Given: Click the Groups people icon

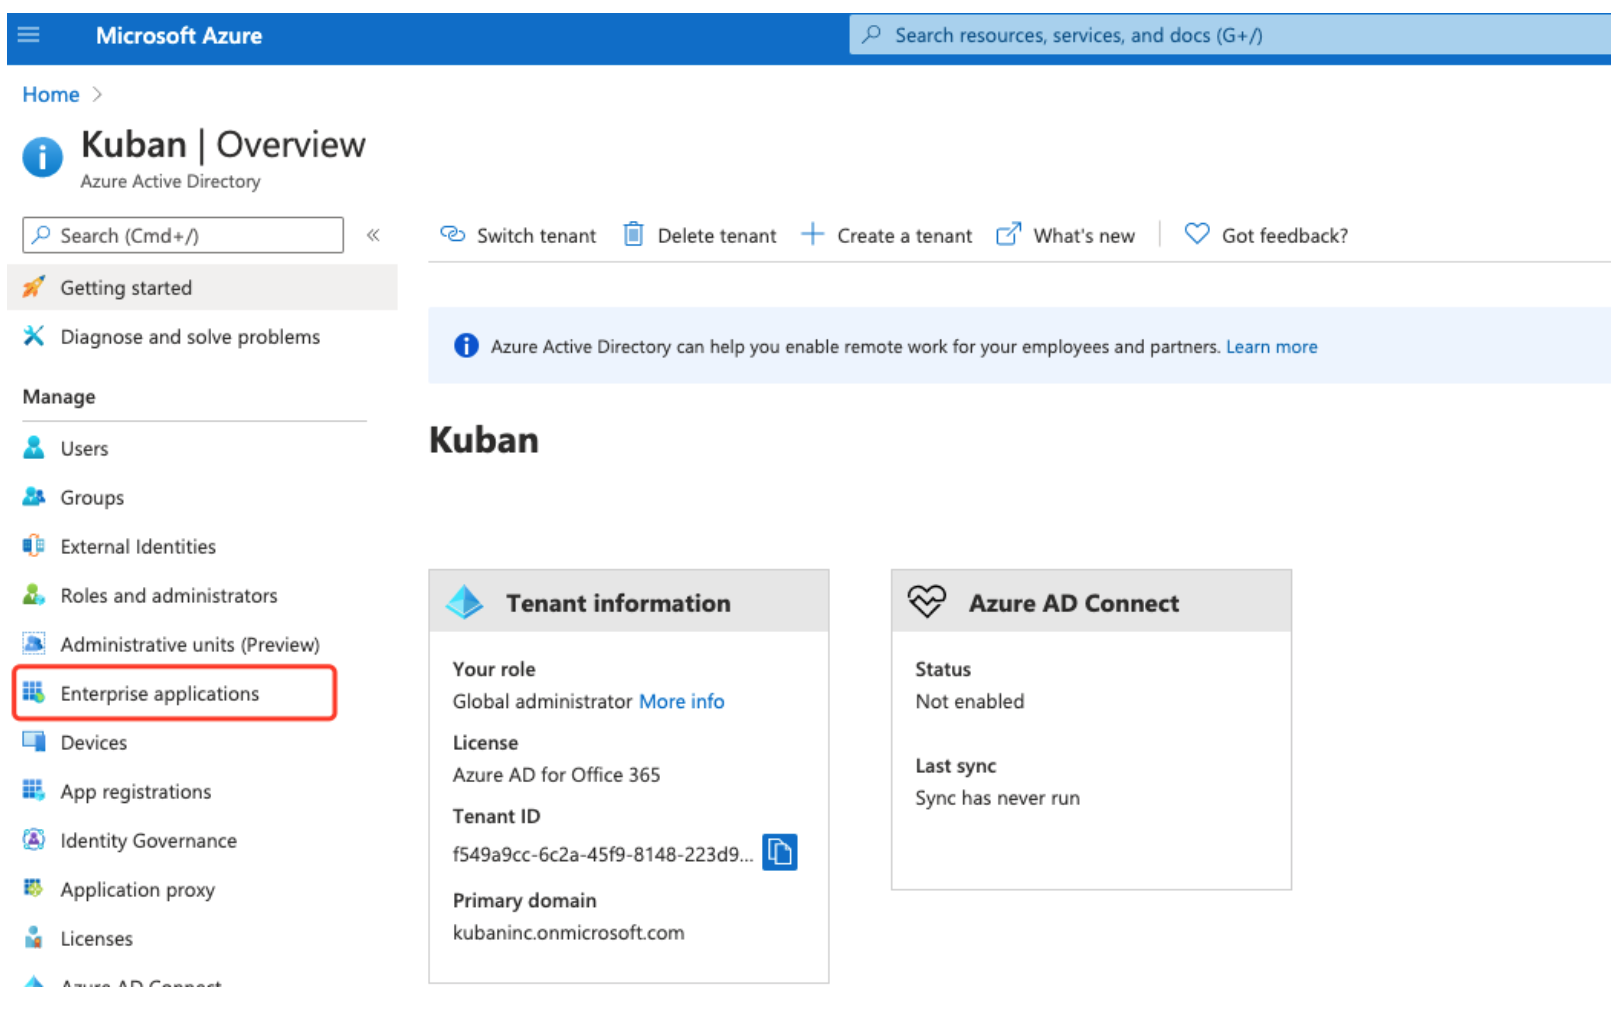Looking at the screenshot, I should pos(34,496).
